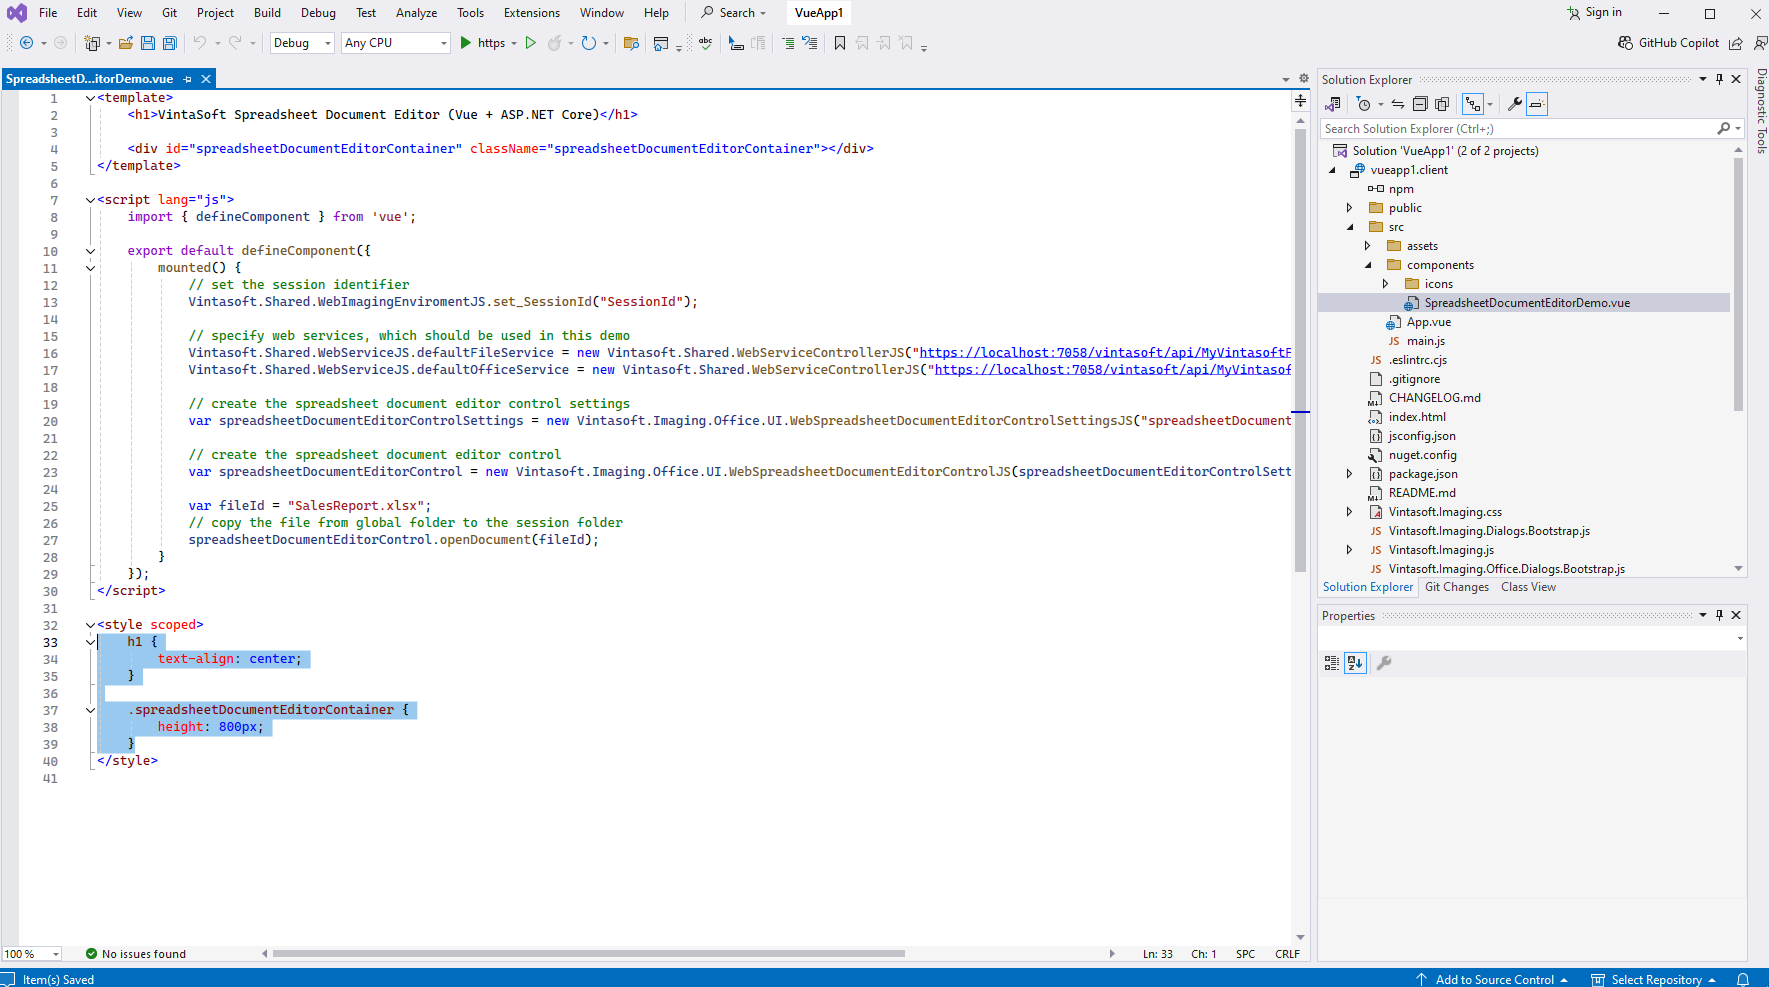Open Properties via the wrench icon in Solution Explorer
This screenshot has width=1769, height=987.
pos(1515,104)
